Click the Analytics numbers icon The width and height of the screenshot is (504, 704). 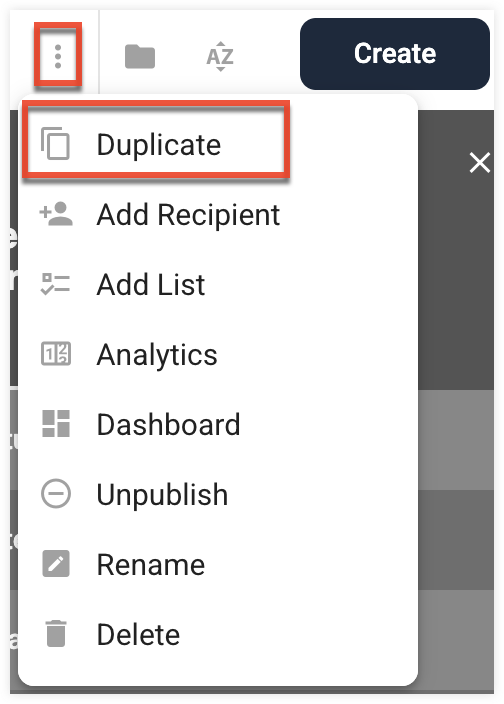tap(56, 354)
